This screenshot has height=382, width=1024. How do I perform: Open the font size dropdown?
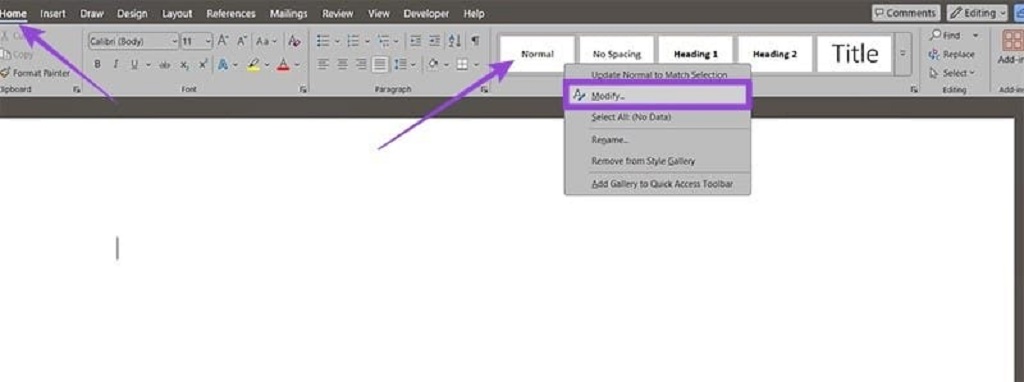pyautogui.click(x=208, y=41)
